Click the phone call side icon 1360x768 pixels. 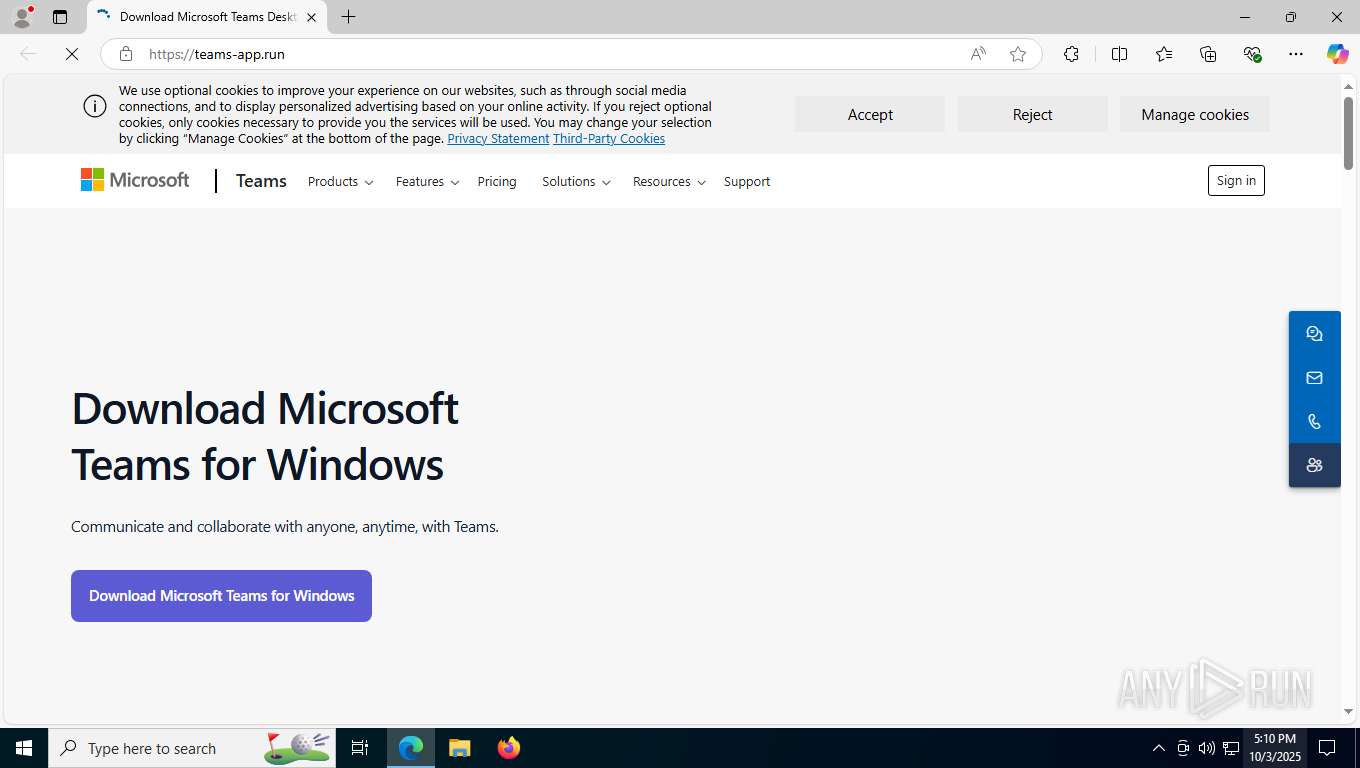tap(1314, 422)
